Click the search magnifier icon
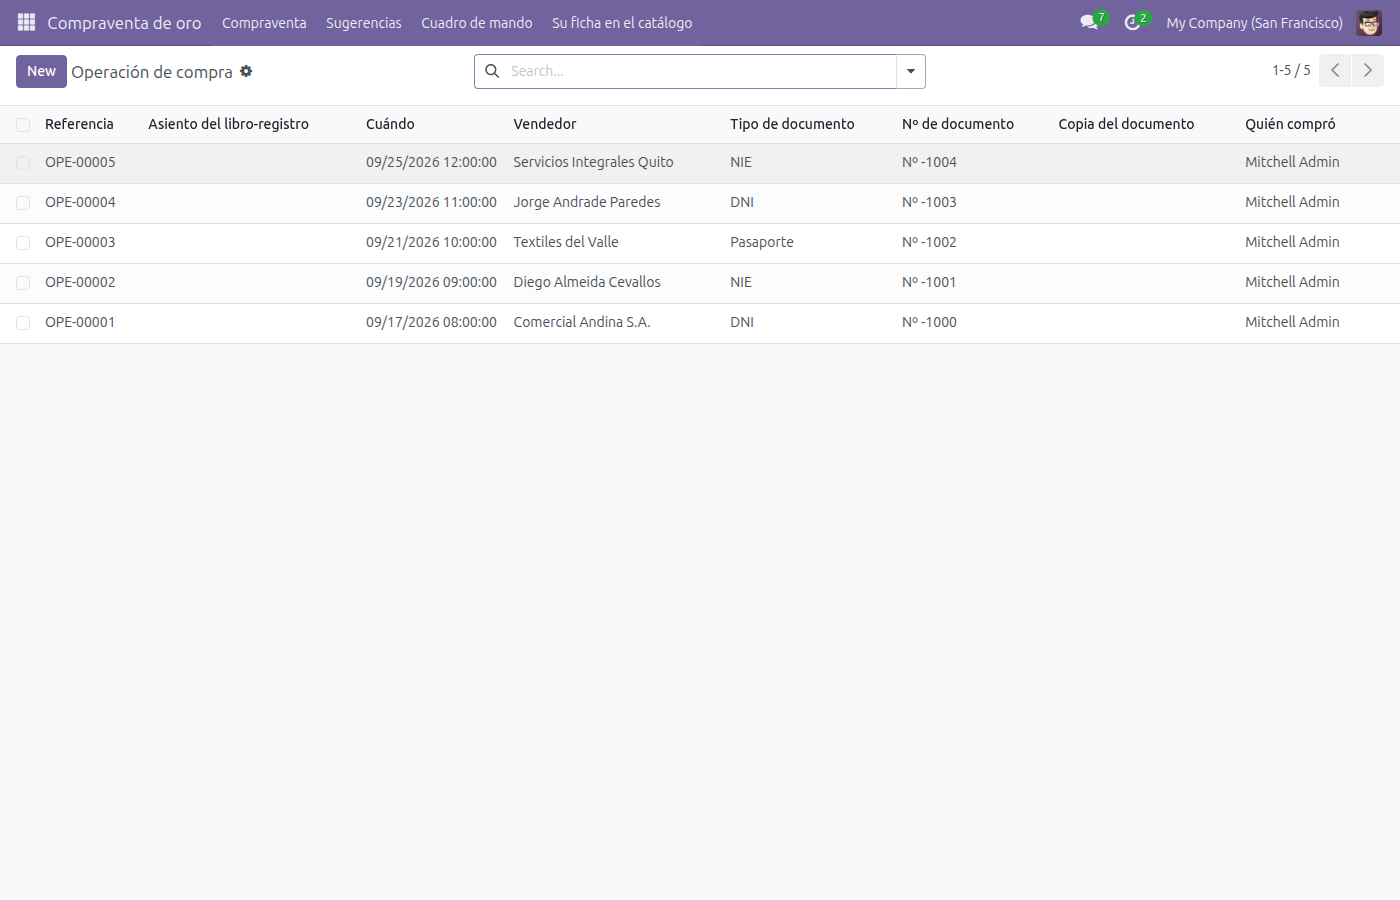1400x900 pixels. tap(492, 71)
